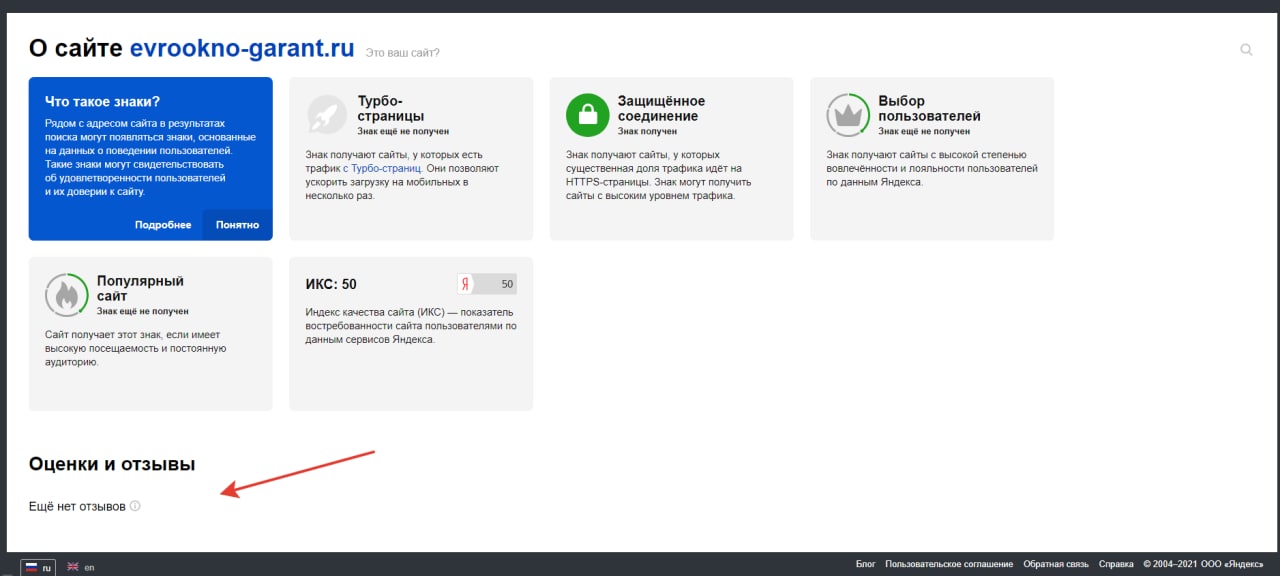Click the Понятно button
Image resolution: width=1280 pixels, height=576 pixels.
tap(237, 225)
